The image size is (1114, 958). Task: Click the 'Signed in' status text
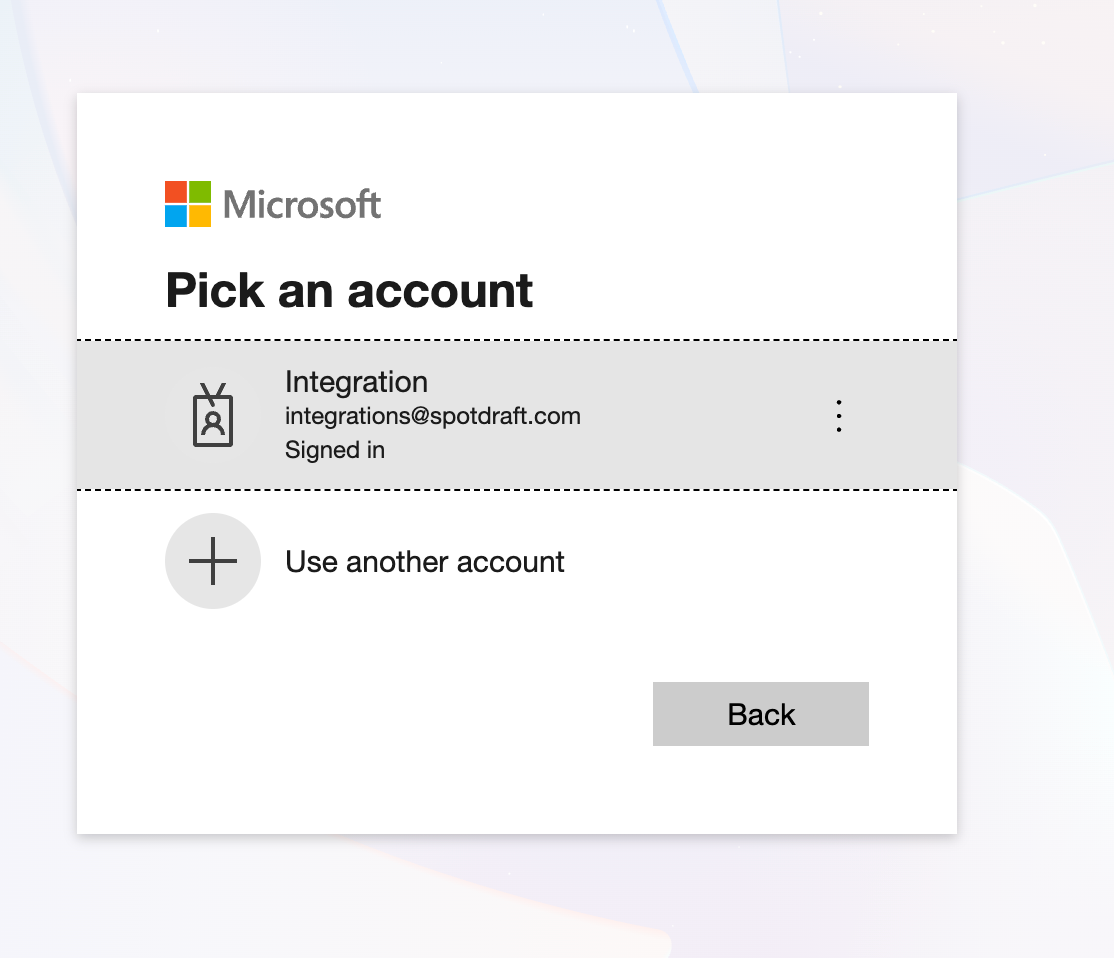click(x=335, y=450)
